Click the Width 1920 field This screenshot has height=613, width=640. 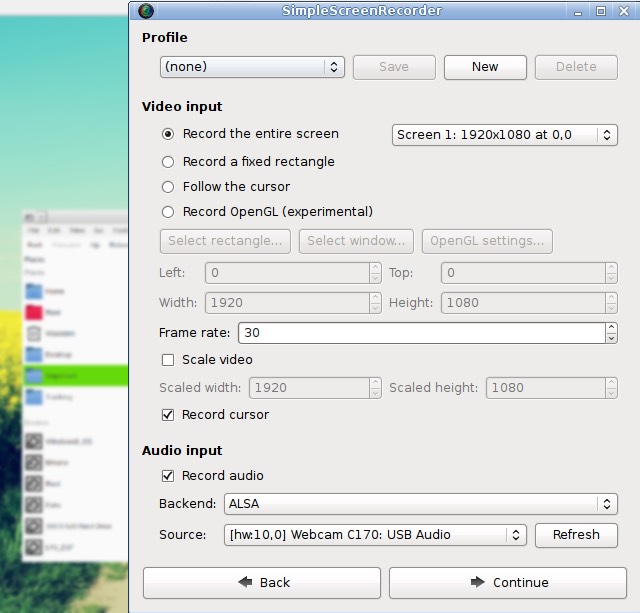pyautogui.click(x=288, y=303)
